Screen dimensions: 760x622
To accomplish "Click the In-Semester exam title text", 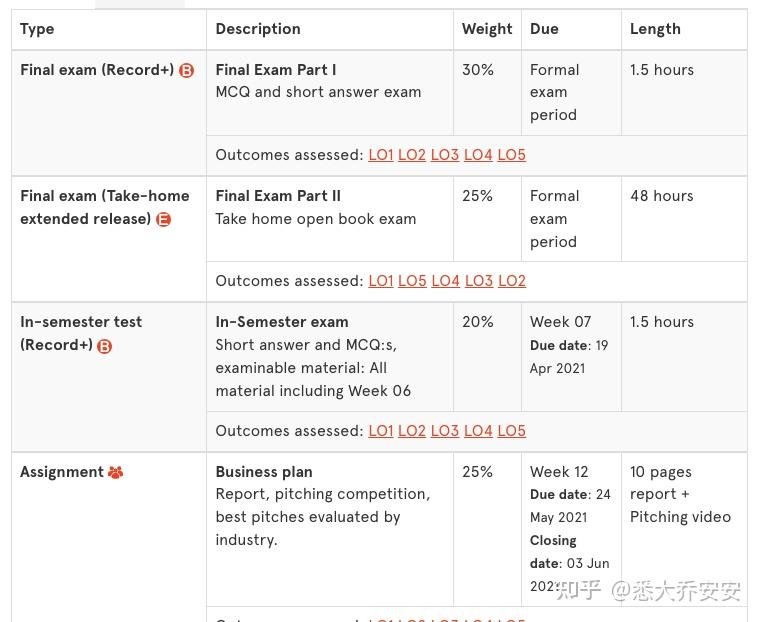I will click(282, 322).
